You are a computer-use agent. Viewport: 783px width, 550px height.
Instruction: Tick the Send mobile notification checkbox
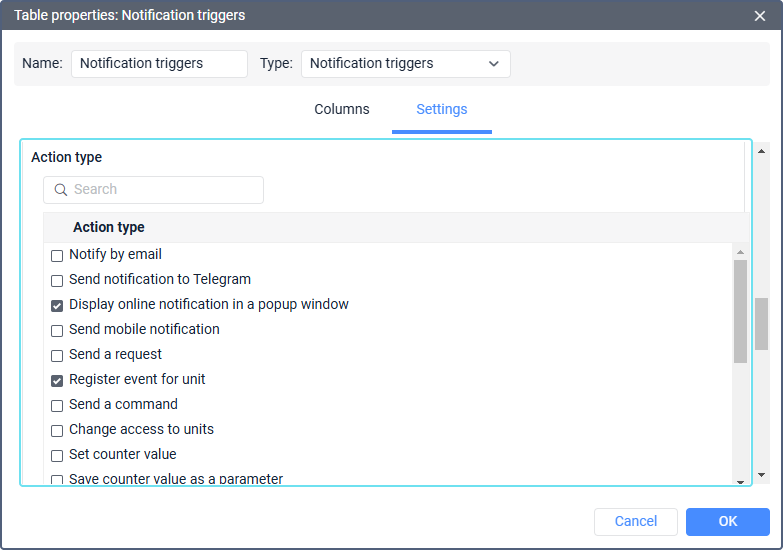point(57,331)
